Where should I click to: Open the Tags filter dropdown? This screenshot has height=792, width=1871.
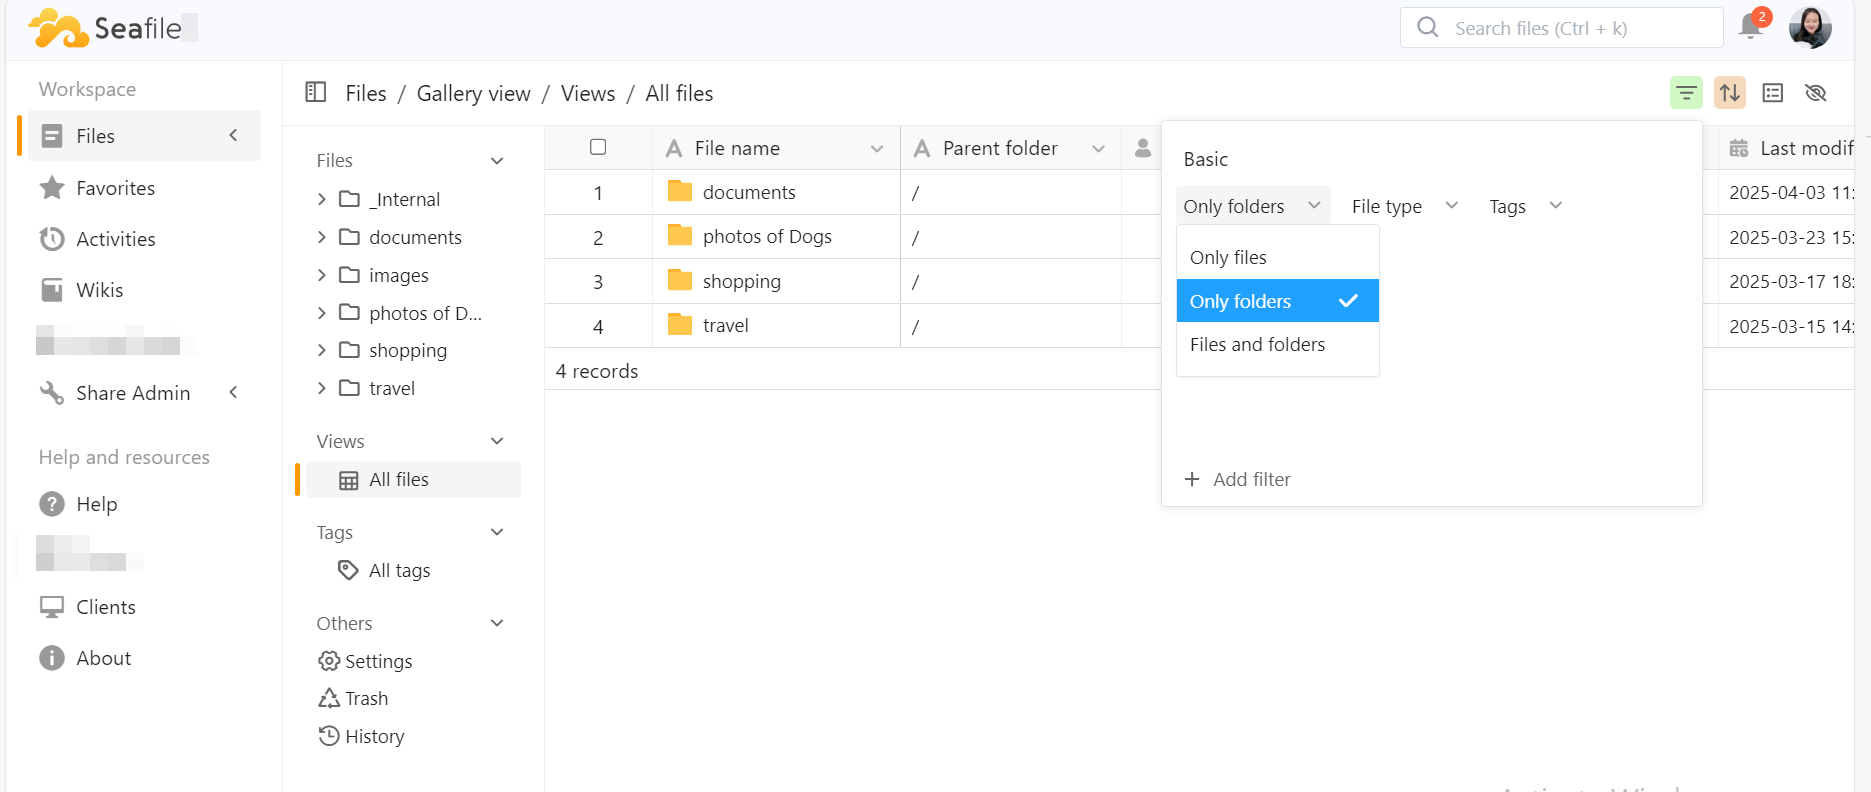[1525, 206]
